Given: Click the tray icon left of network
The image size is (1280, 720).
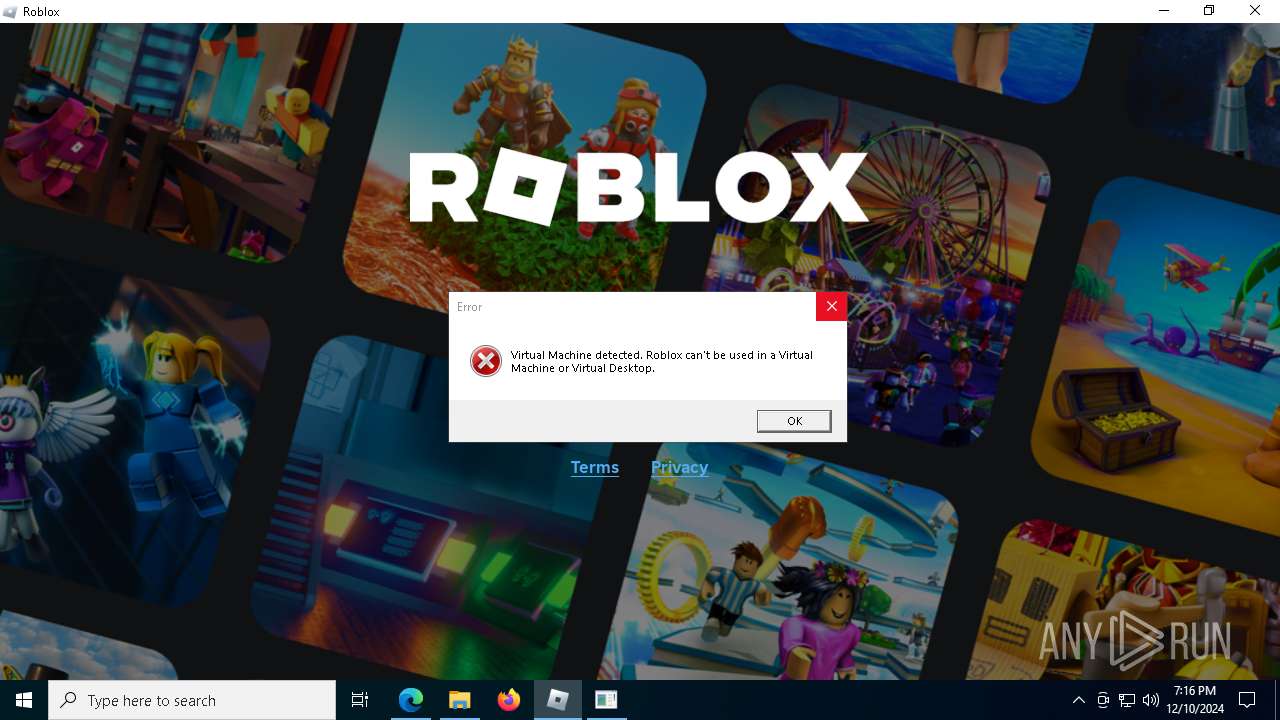Looking at the screenshot, I should 1103,700.
